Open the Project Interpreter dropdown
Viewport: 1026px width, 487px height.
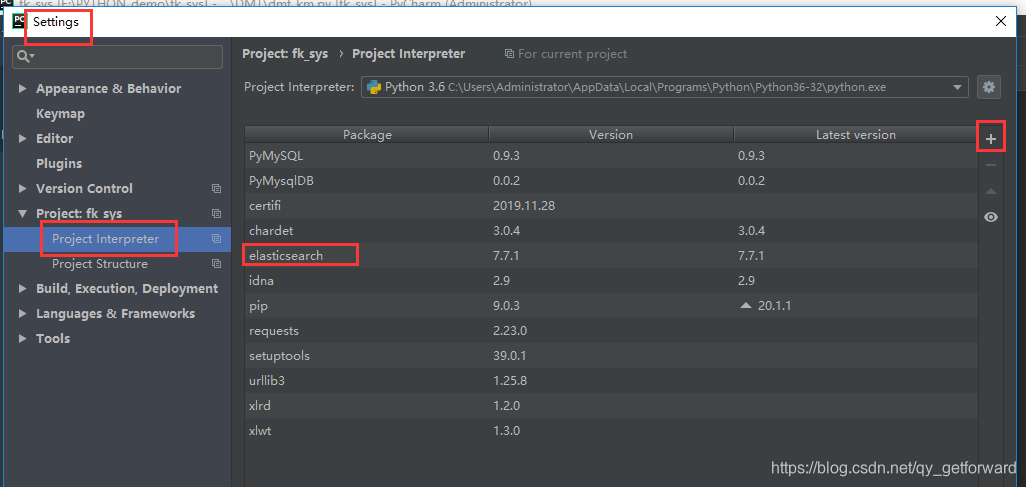(x=957, y=87)
